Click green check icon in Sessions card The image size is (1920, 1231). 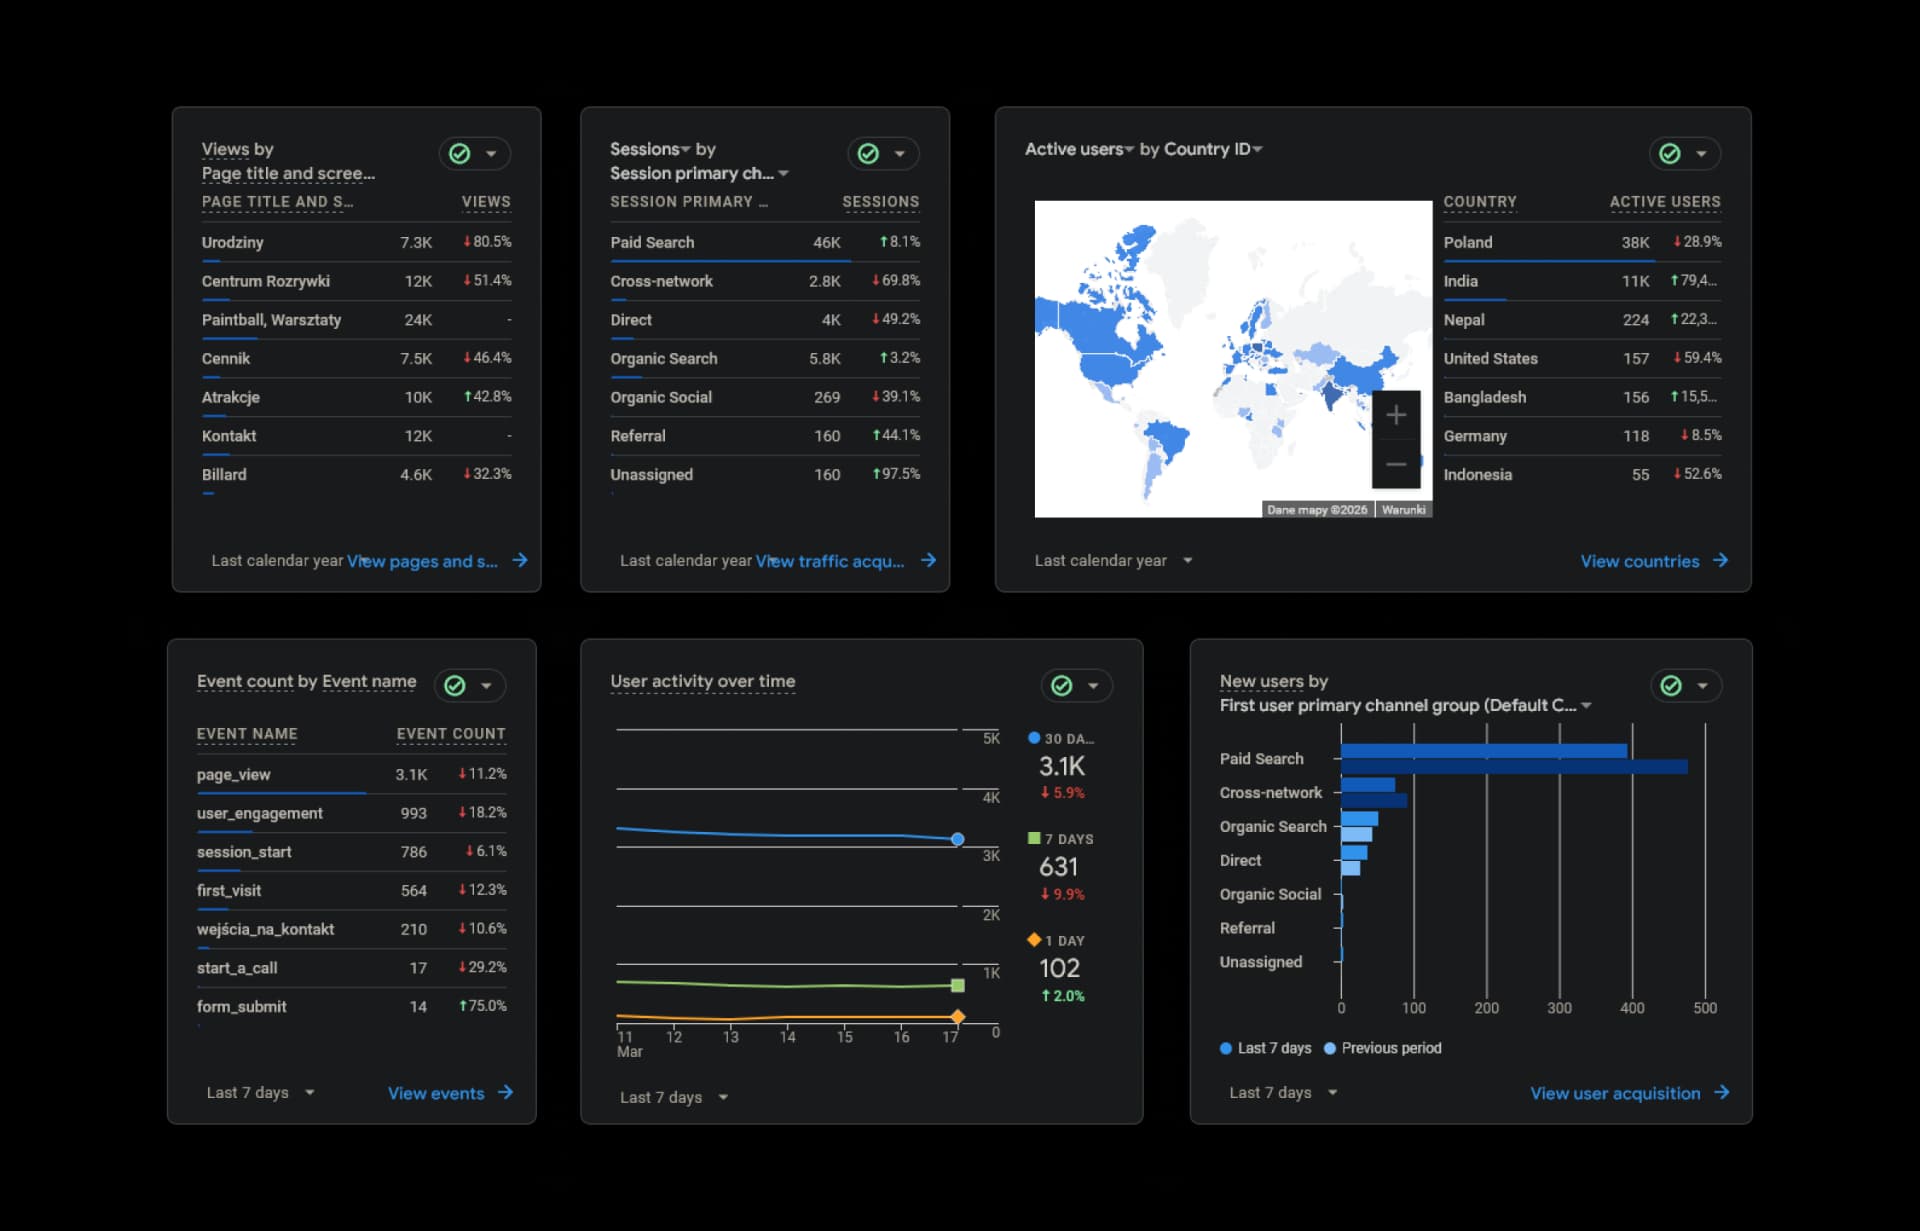coord(869,153)
